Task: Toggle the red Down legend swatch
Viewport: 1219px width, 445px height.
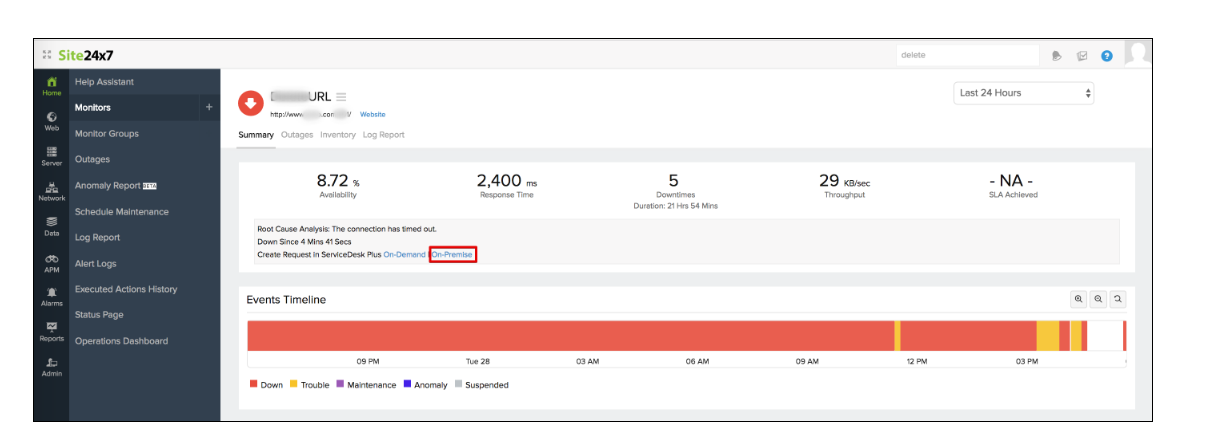Action: click(254, 384)
